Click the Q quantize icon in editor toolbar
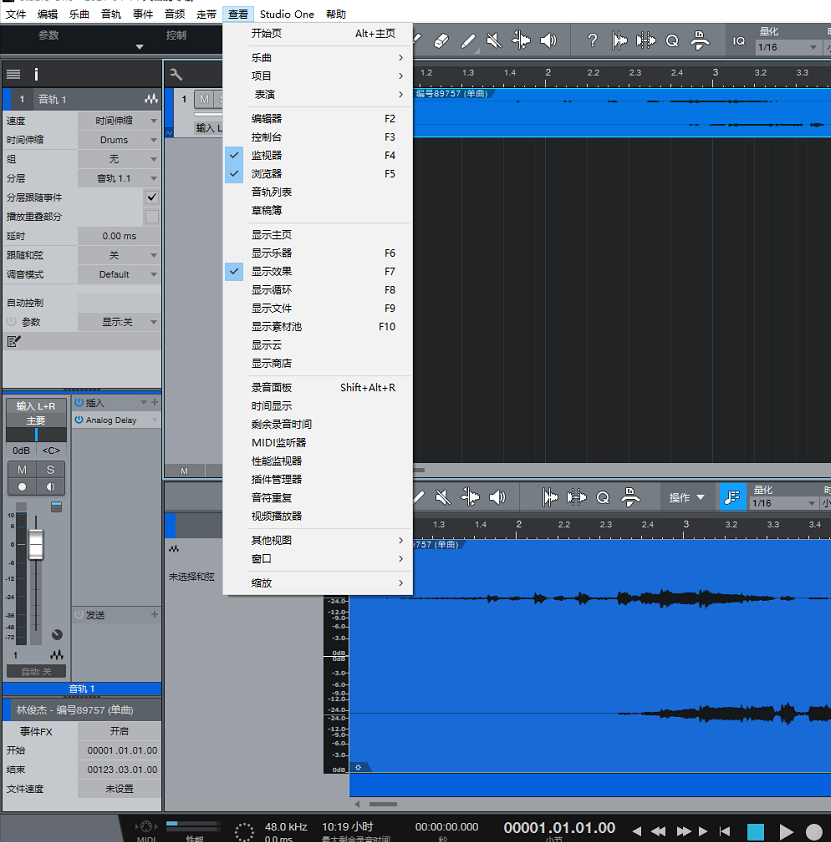 603,498
